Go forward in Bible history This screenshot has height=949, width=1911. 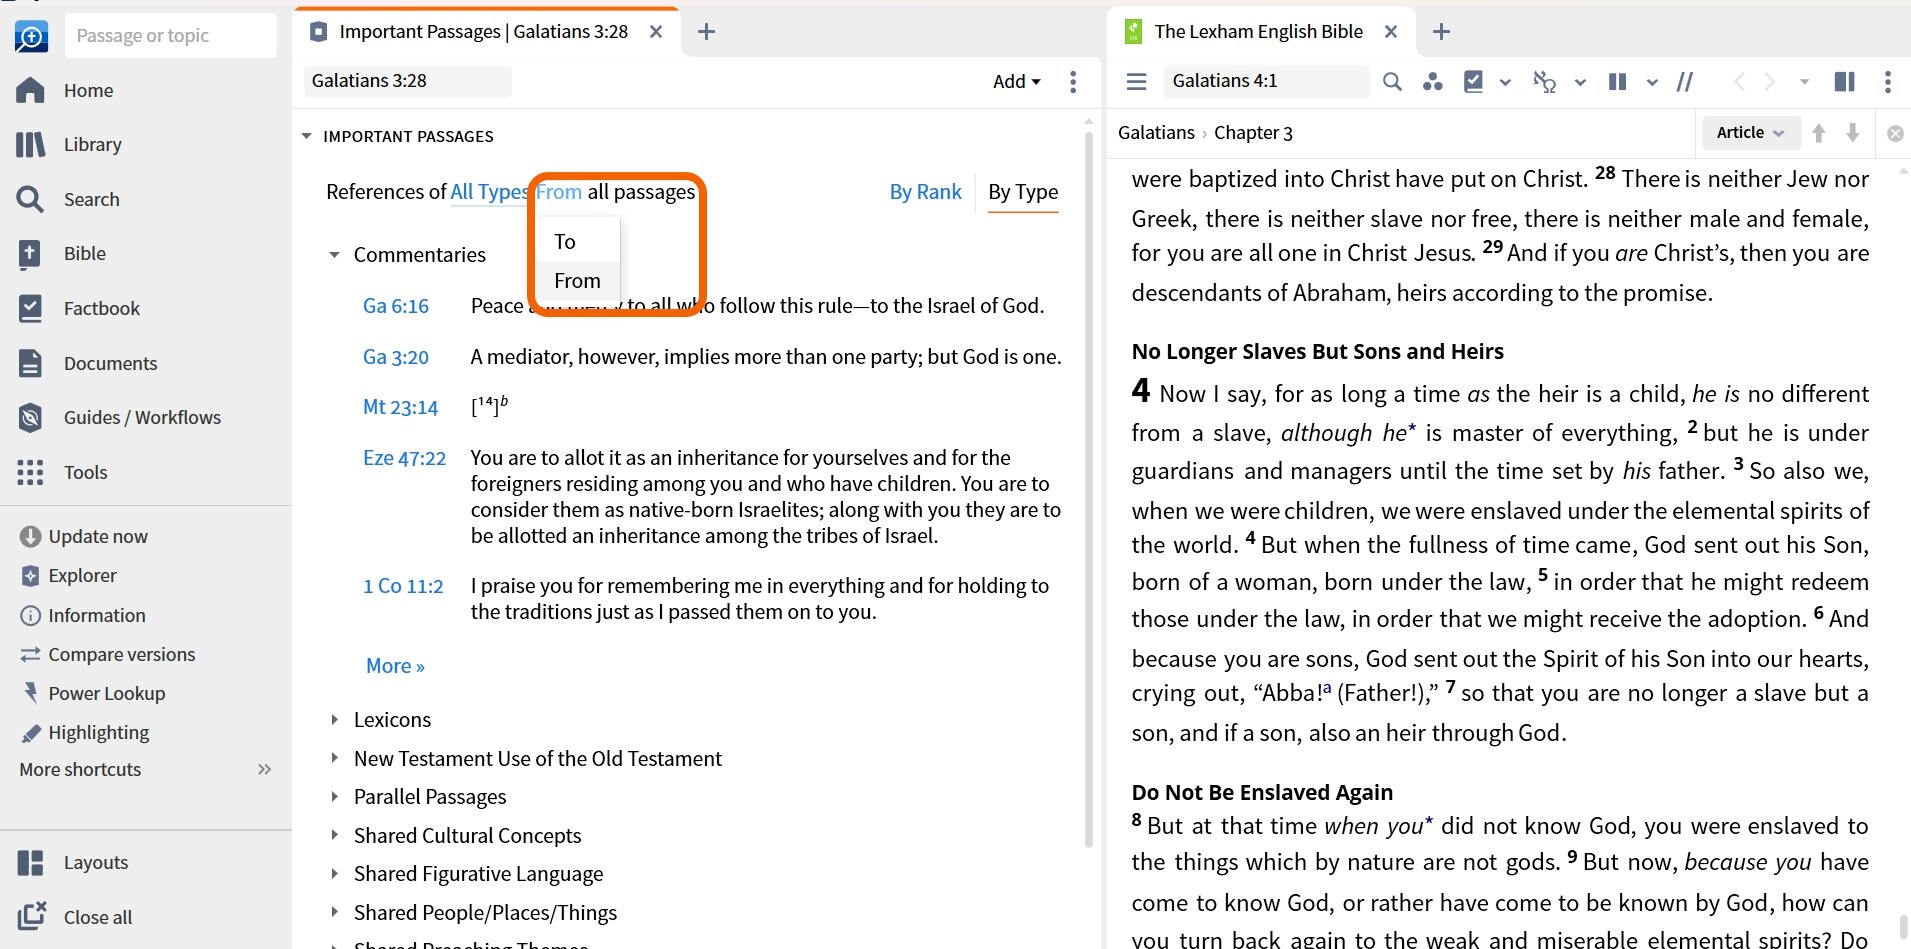tap(1770, 81)
